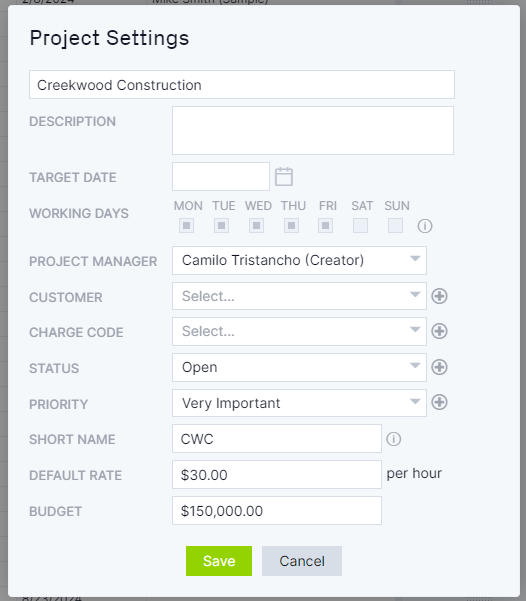Toggle the Wednesday working day checkbox

point(256,225)
